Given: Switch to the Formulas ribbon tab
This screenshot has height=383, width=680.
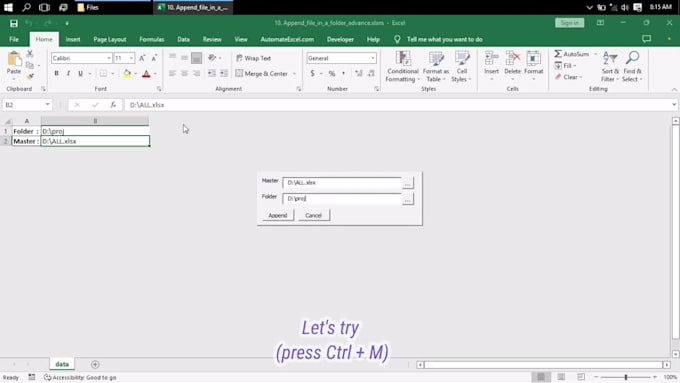Looking at the screenshot, I should 151,39.
